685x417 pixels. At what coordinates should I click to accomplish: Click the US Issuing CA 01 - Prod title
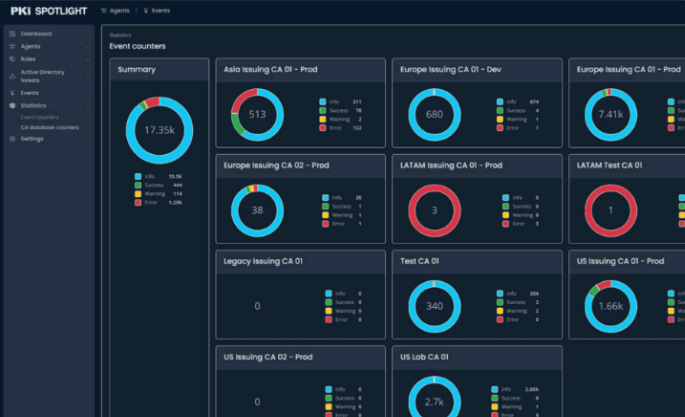[x=620, y=261]
